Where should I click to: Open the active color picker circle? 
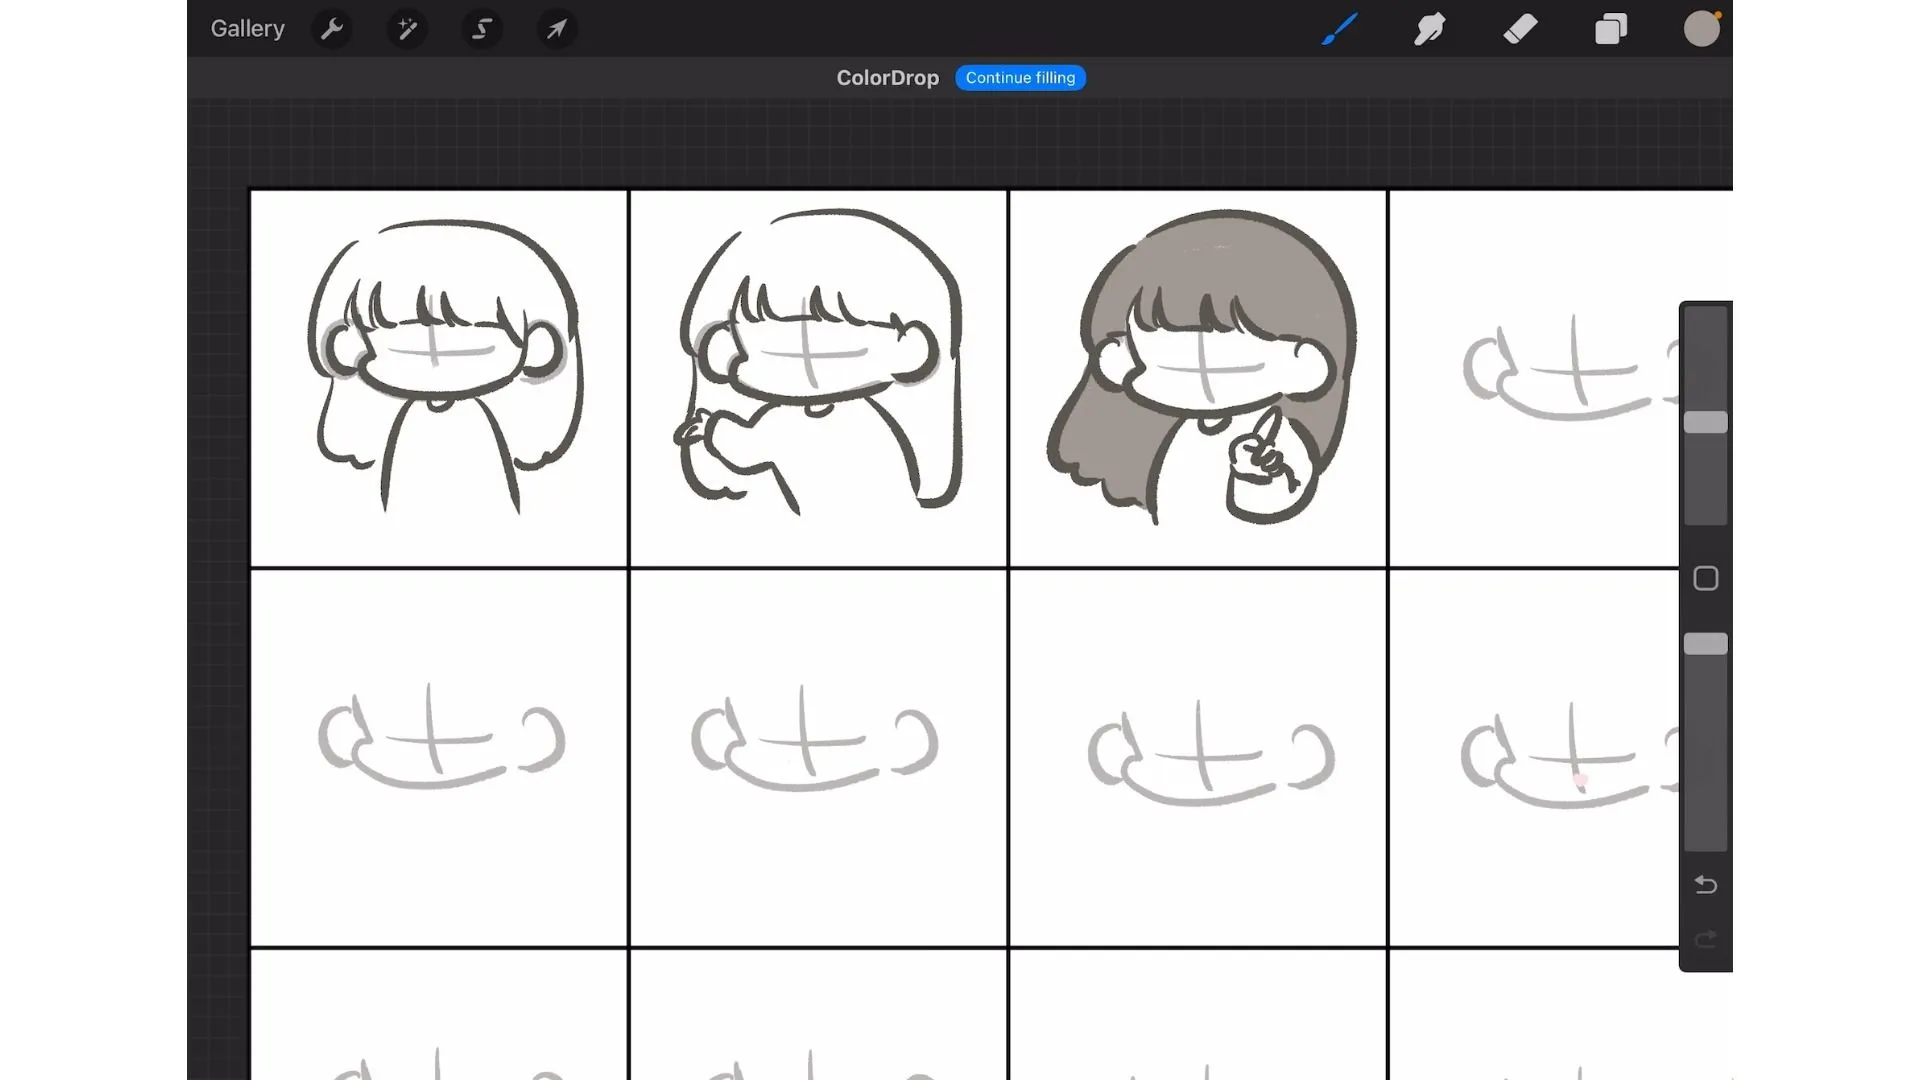(x=1701, y=29)
